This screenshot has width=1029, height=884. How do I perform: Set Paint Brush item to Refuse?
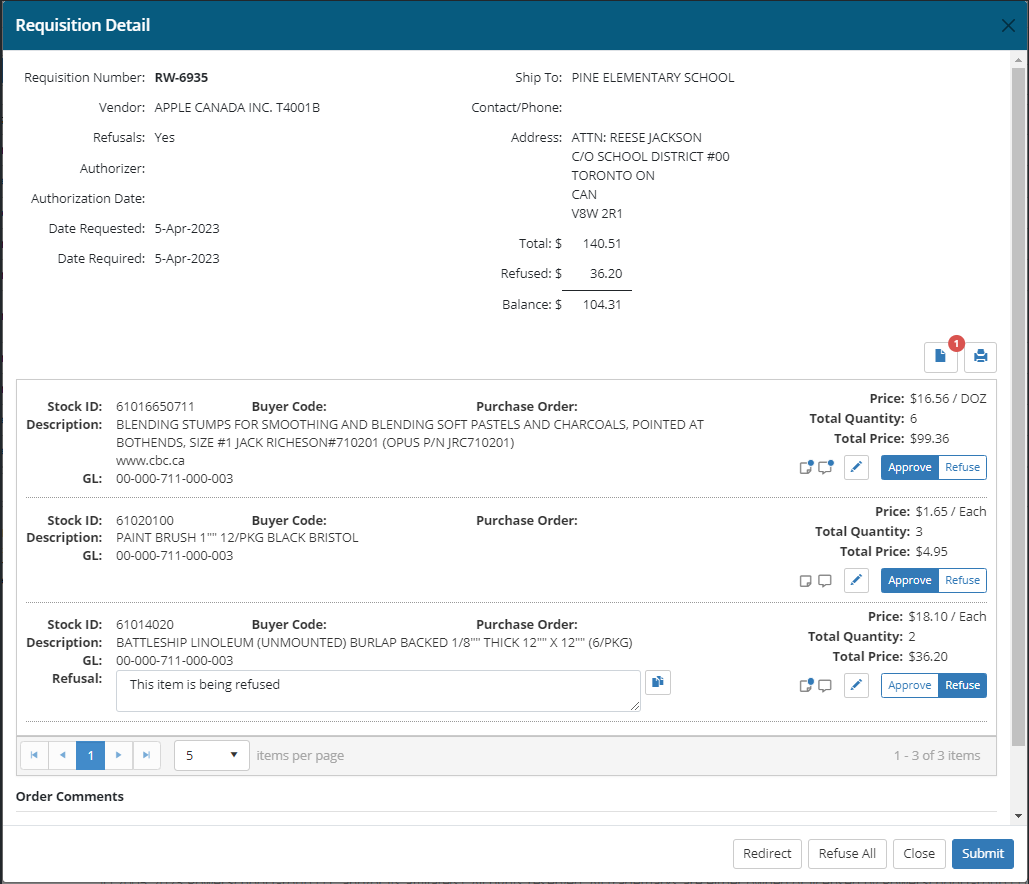click(x=962, y=581)
